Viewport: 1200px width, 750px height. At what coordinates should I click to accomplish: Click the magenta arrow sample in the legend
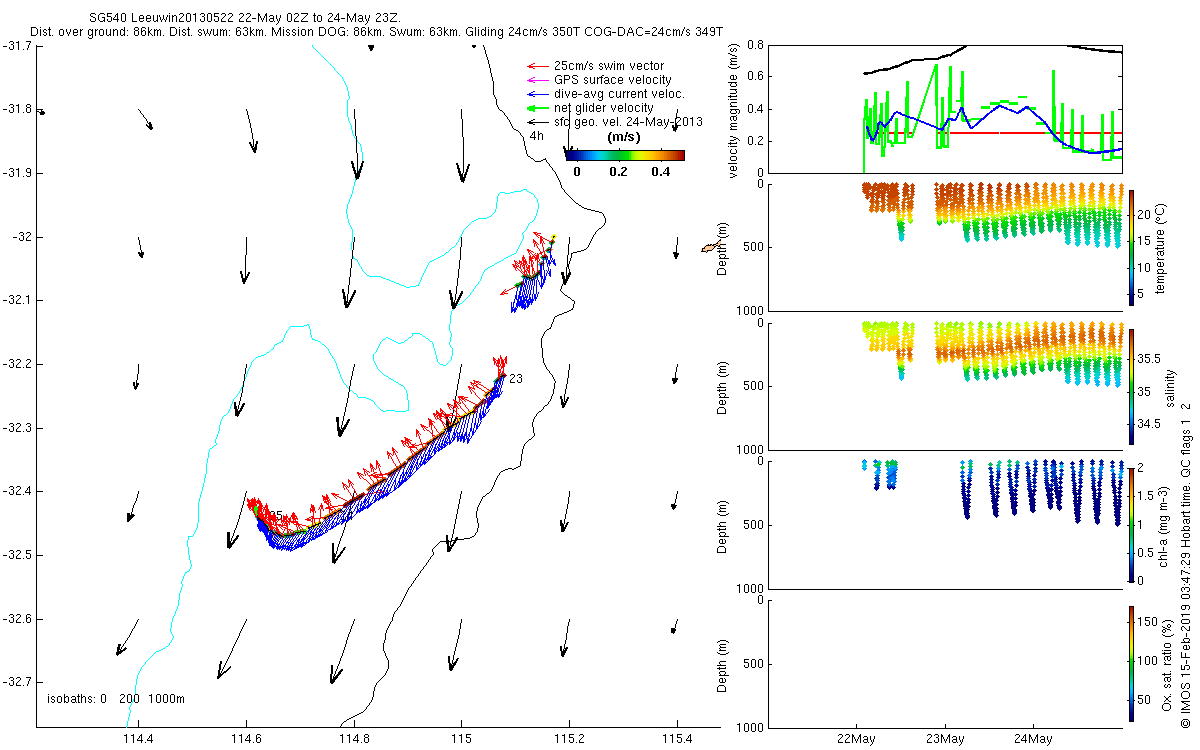point(538,80)
